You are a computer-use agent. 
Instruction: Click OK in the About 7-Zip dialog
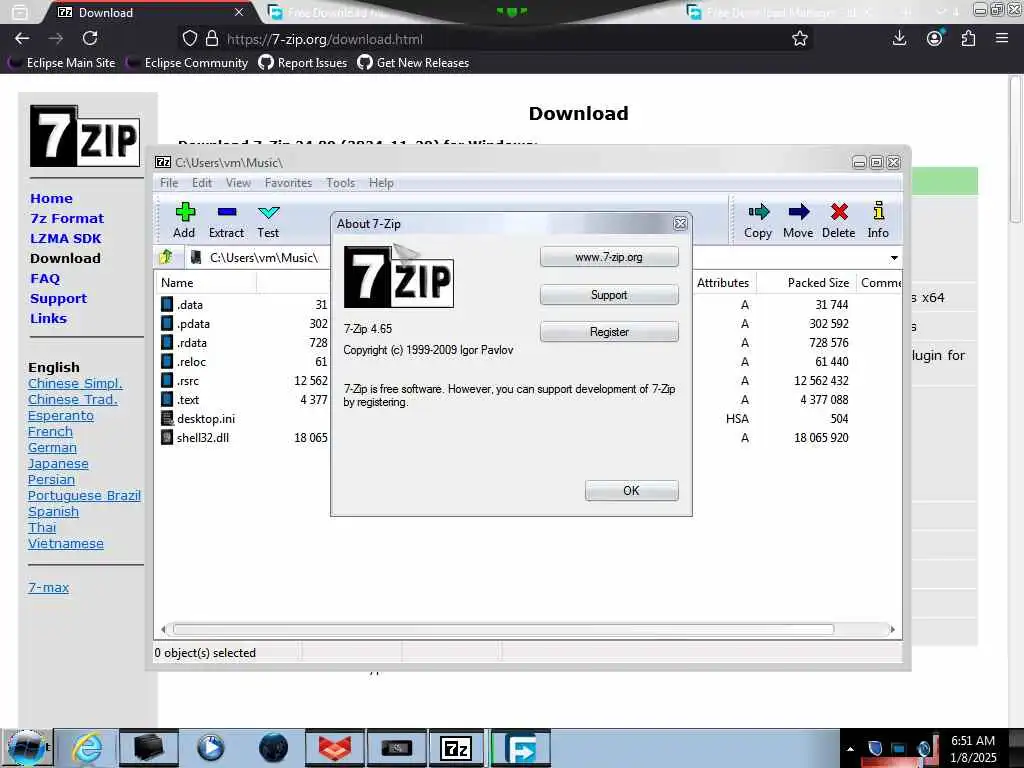[x=632, y=491]
